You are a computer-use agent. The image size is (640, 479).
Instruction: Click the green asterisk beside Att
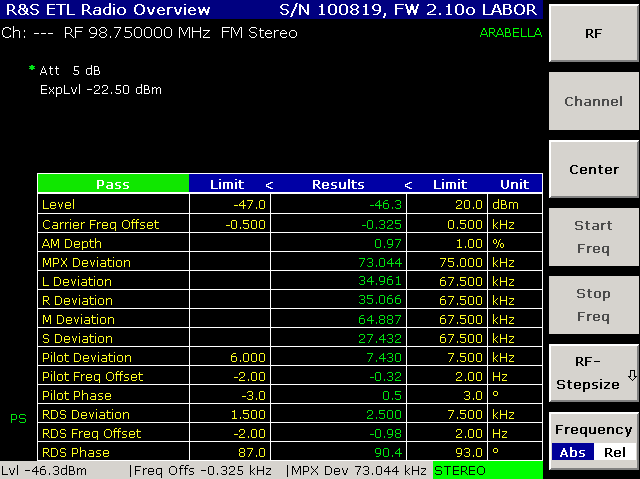tap(31, 70)
